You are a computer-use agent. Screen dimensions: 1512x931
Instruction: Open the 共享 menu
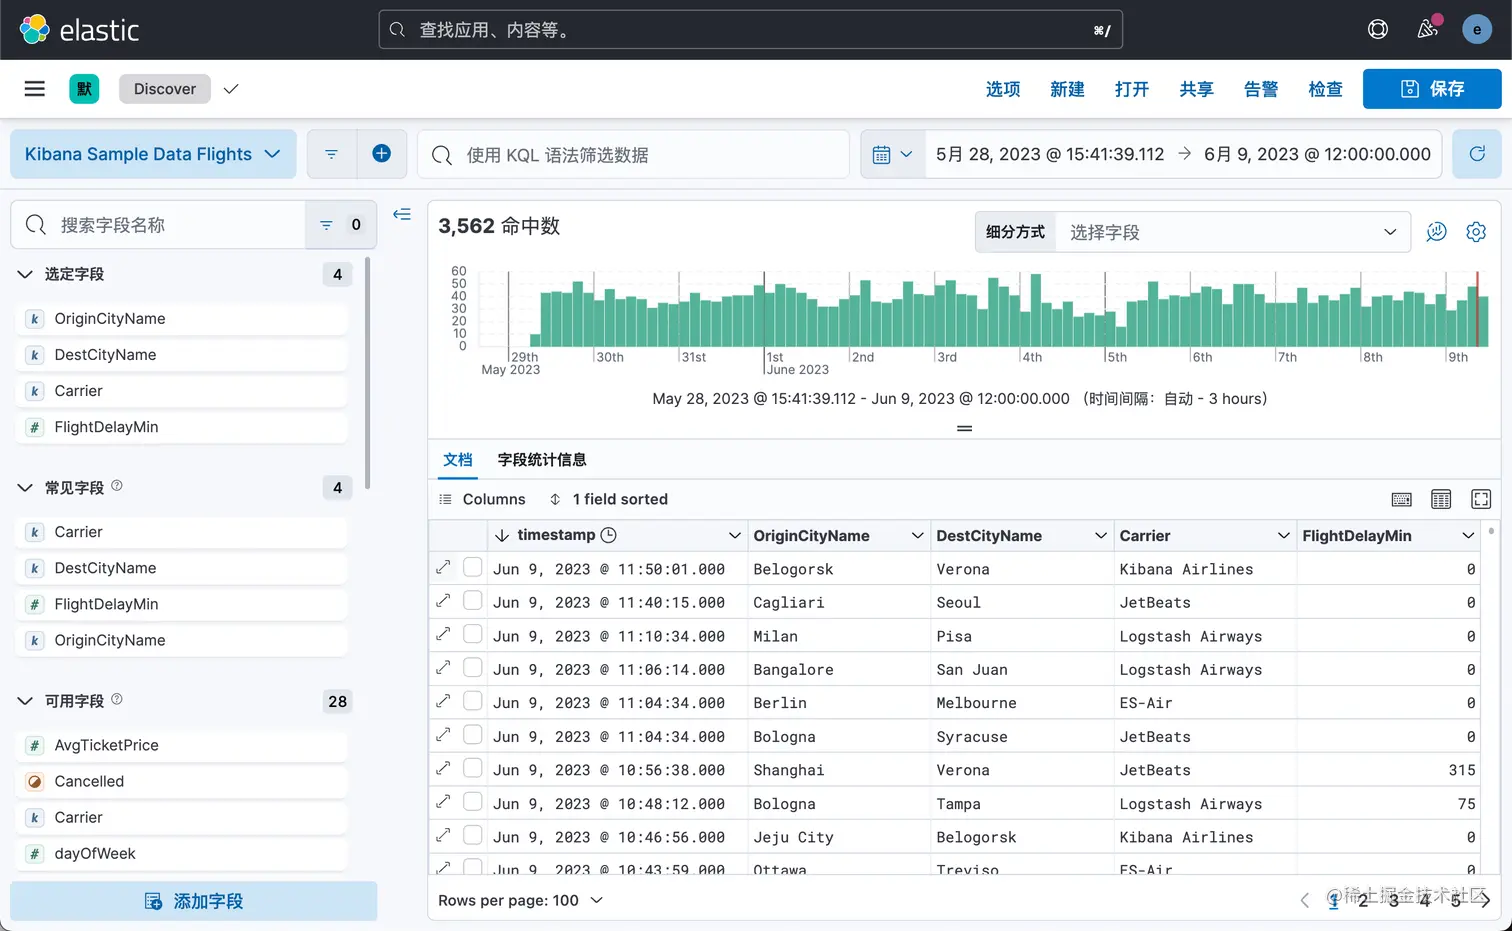pyautogui.click(x=1196, y=89)
